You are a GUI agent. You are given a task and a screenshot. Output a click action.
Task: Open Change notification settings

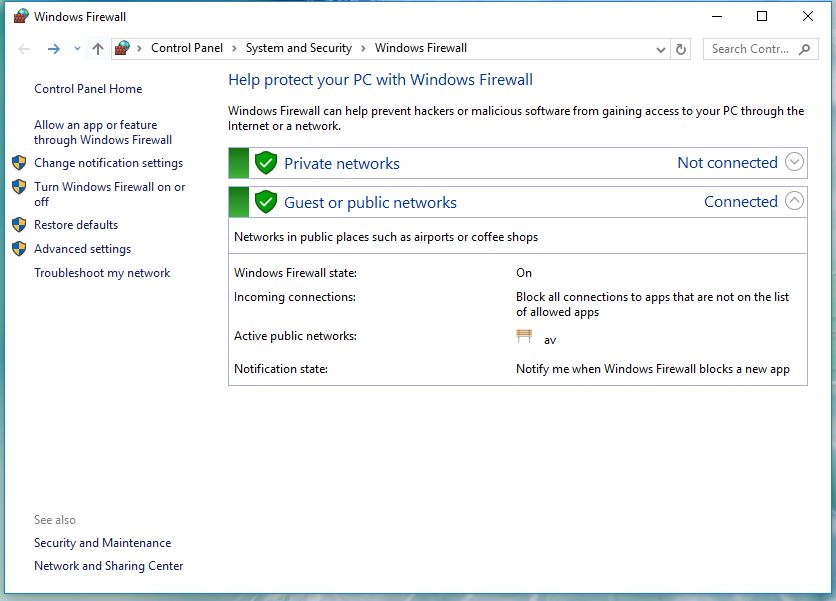tap(108, 163)
